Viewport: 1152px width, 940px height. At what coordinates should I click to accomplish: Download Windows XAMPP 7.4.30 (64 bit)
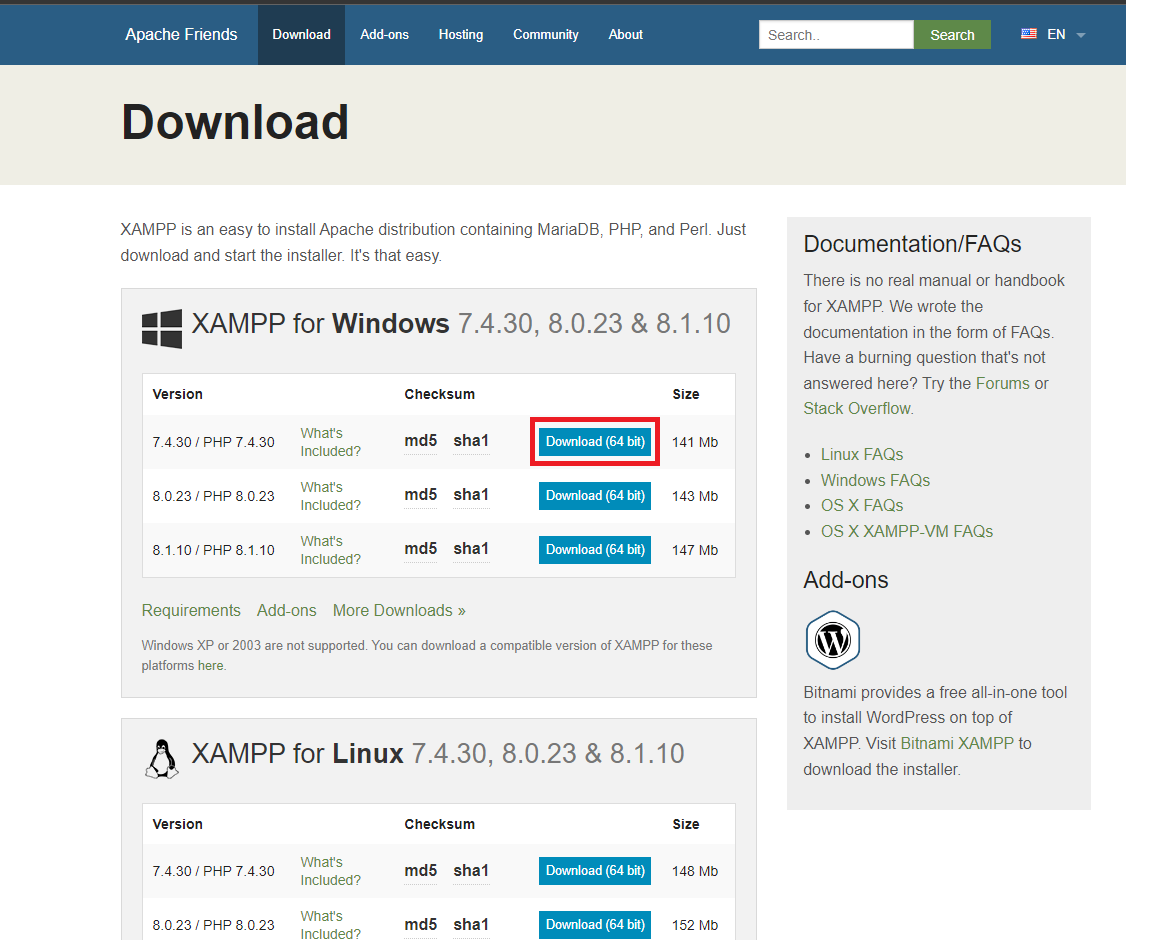[x=595, y=442]
